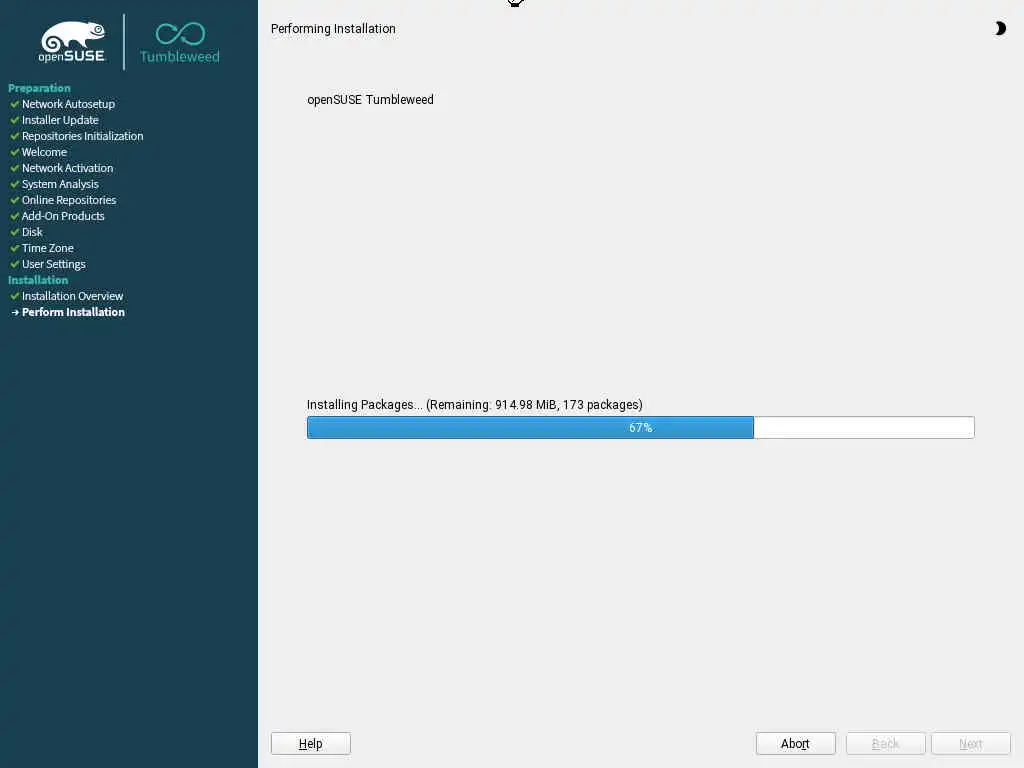1024x768 pixels.
Task: Open the Help button
Action: pos(311,744)
